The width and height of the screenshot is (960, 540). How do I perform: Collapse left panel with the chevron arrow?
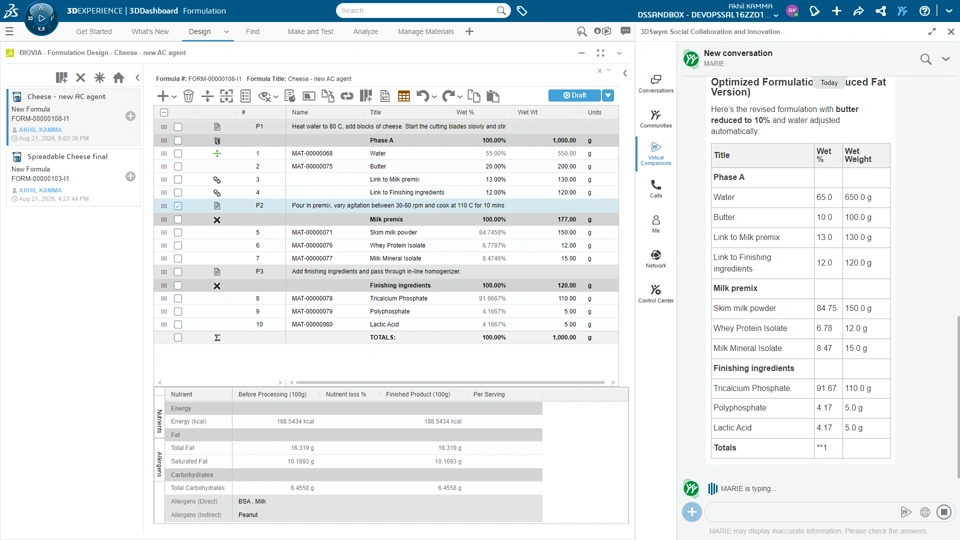[x=138, y=78]
